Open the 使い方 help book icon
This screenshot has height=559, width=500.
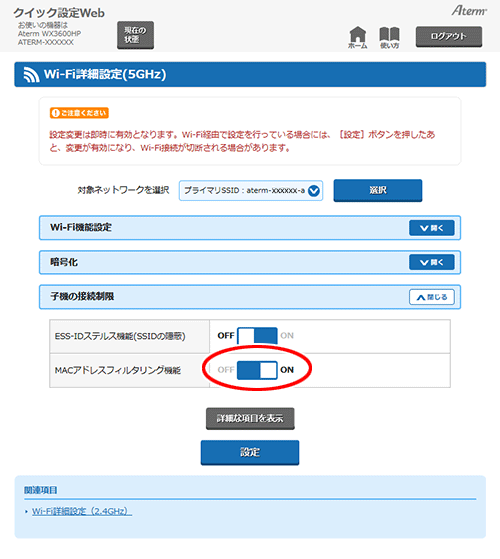(389, 37)
